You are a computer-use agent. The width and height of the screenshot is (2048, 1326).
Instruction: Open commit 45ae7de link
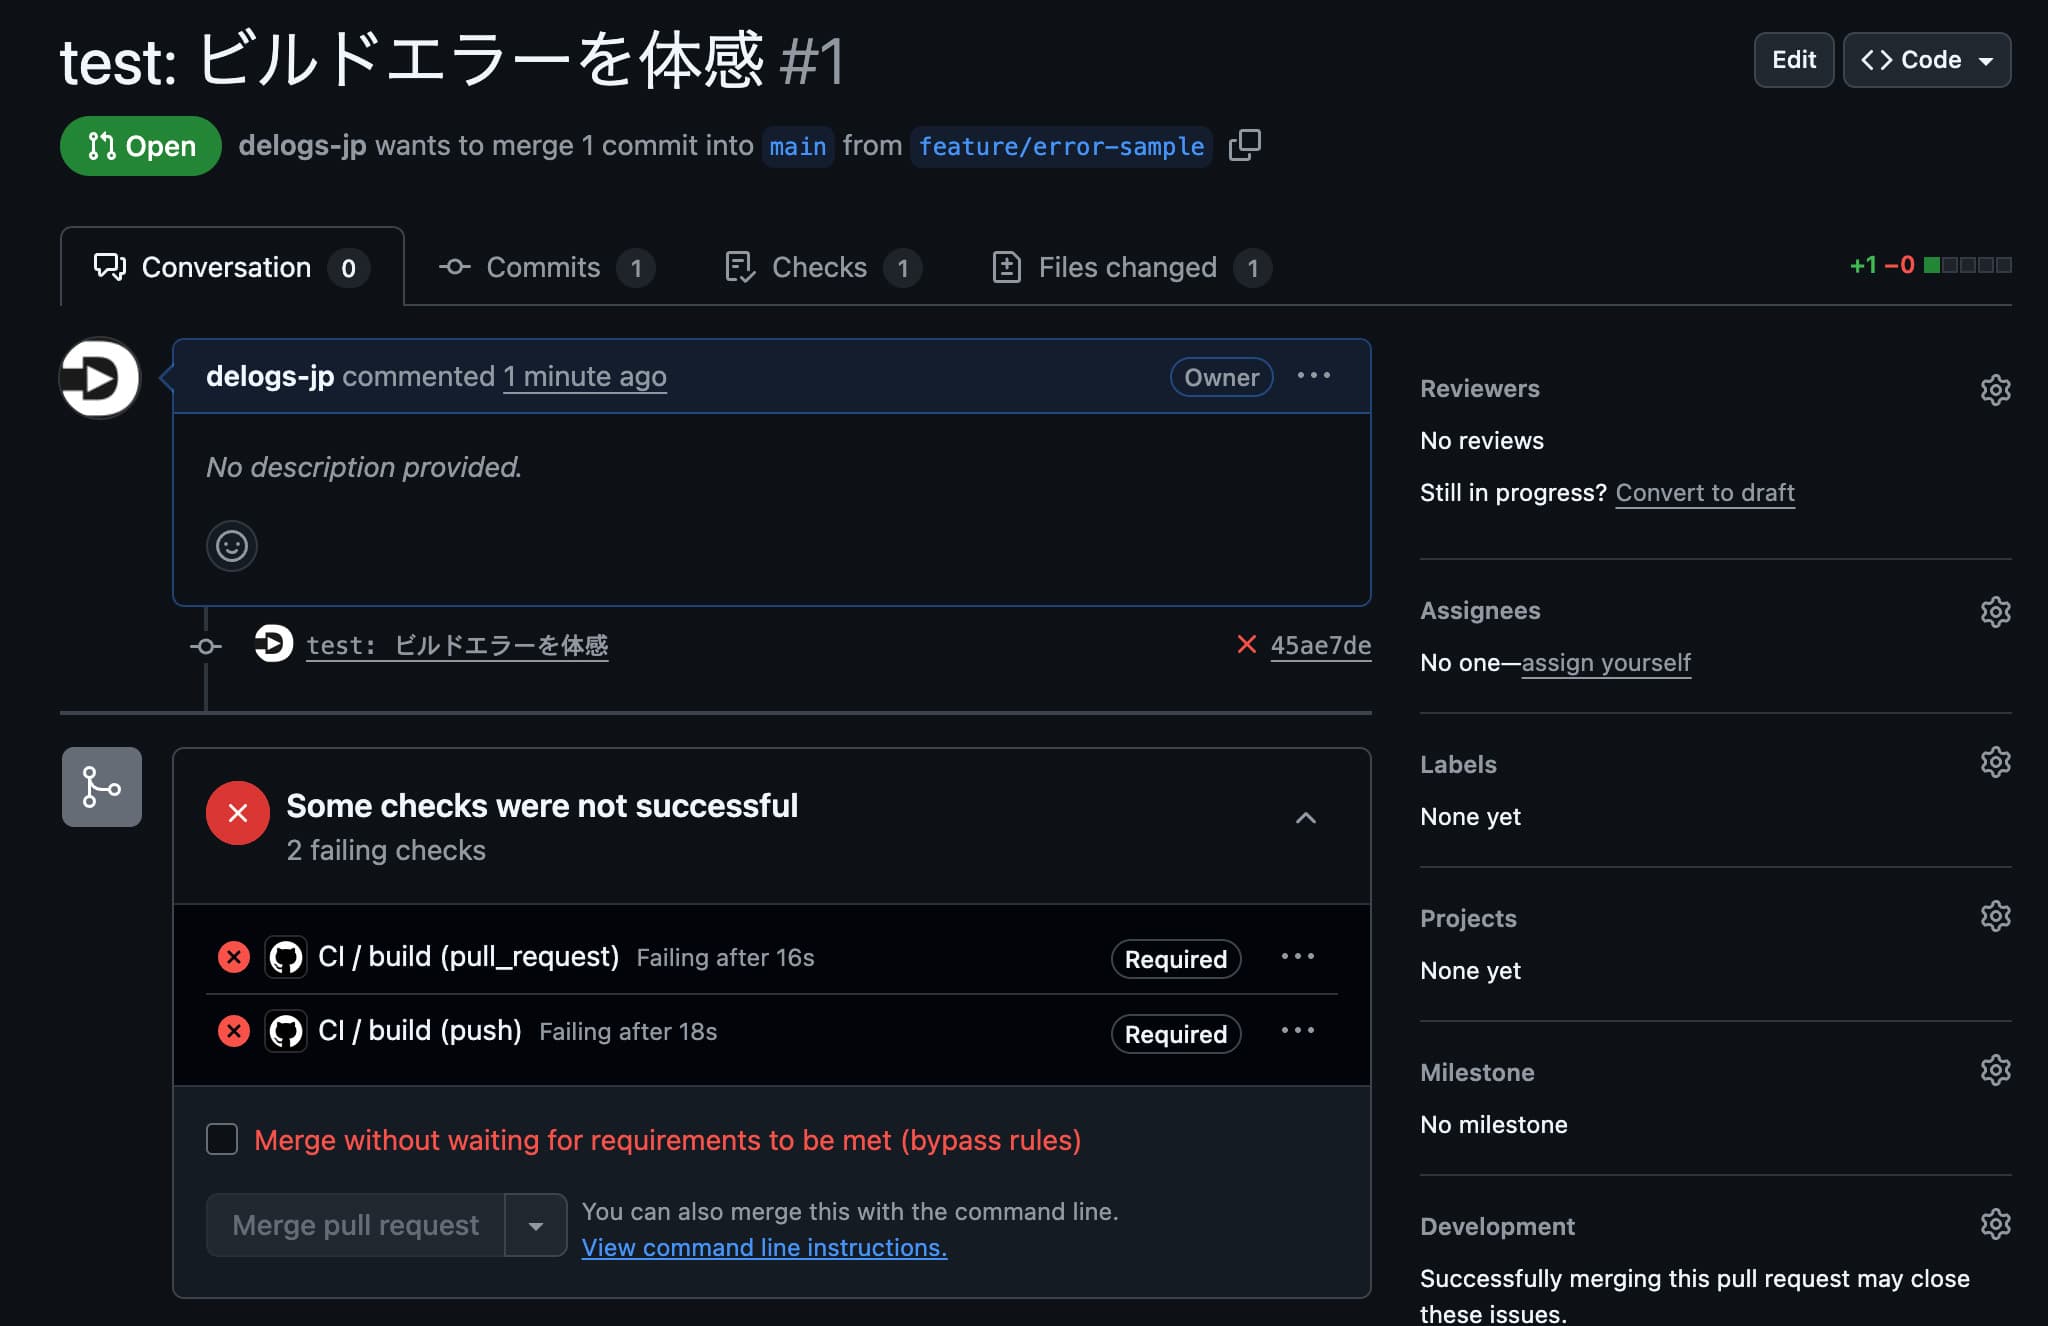coord(1320,645)
